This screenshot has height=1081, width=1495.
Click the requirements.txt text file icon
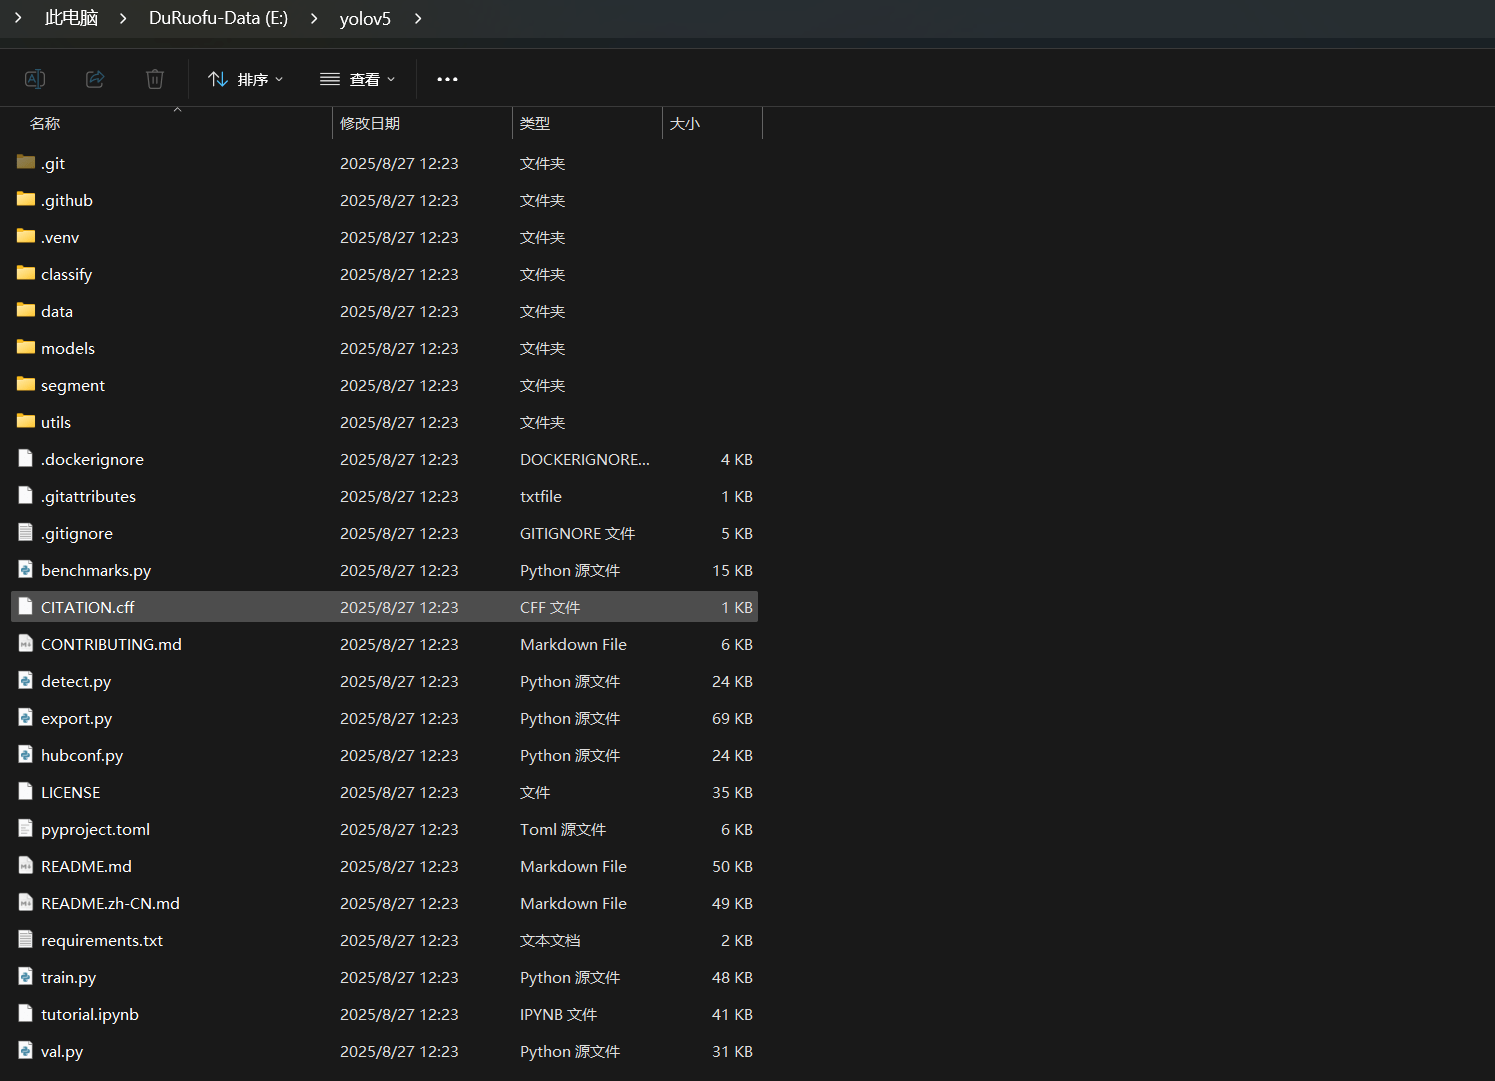pyautogui.click(x=26, y=939)
